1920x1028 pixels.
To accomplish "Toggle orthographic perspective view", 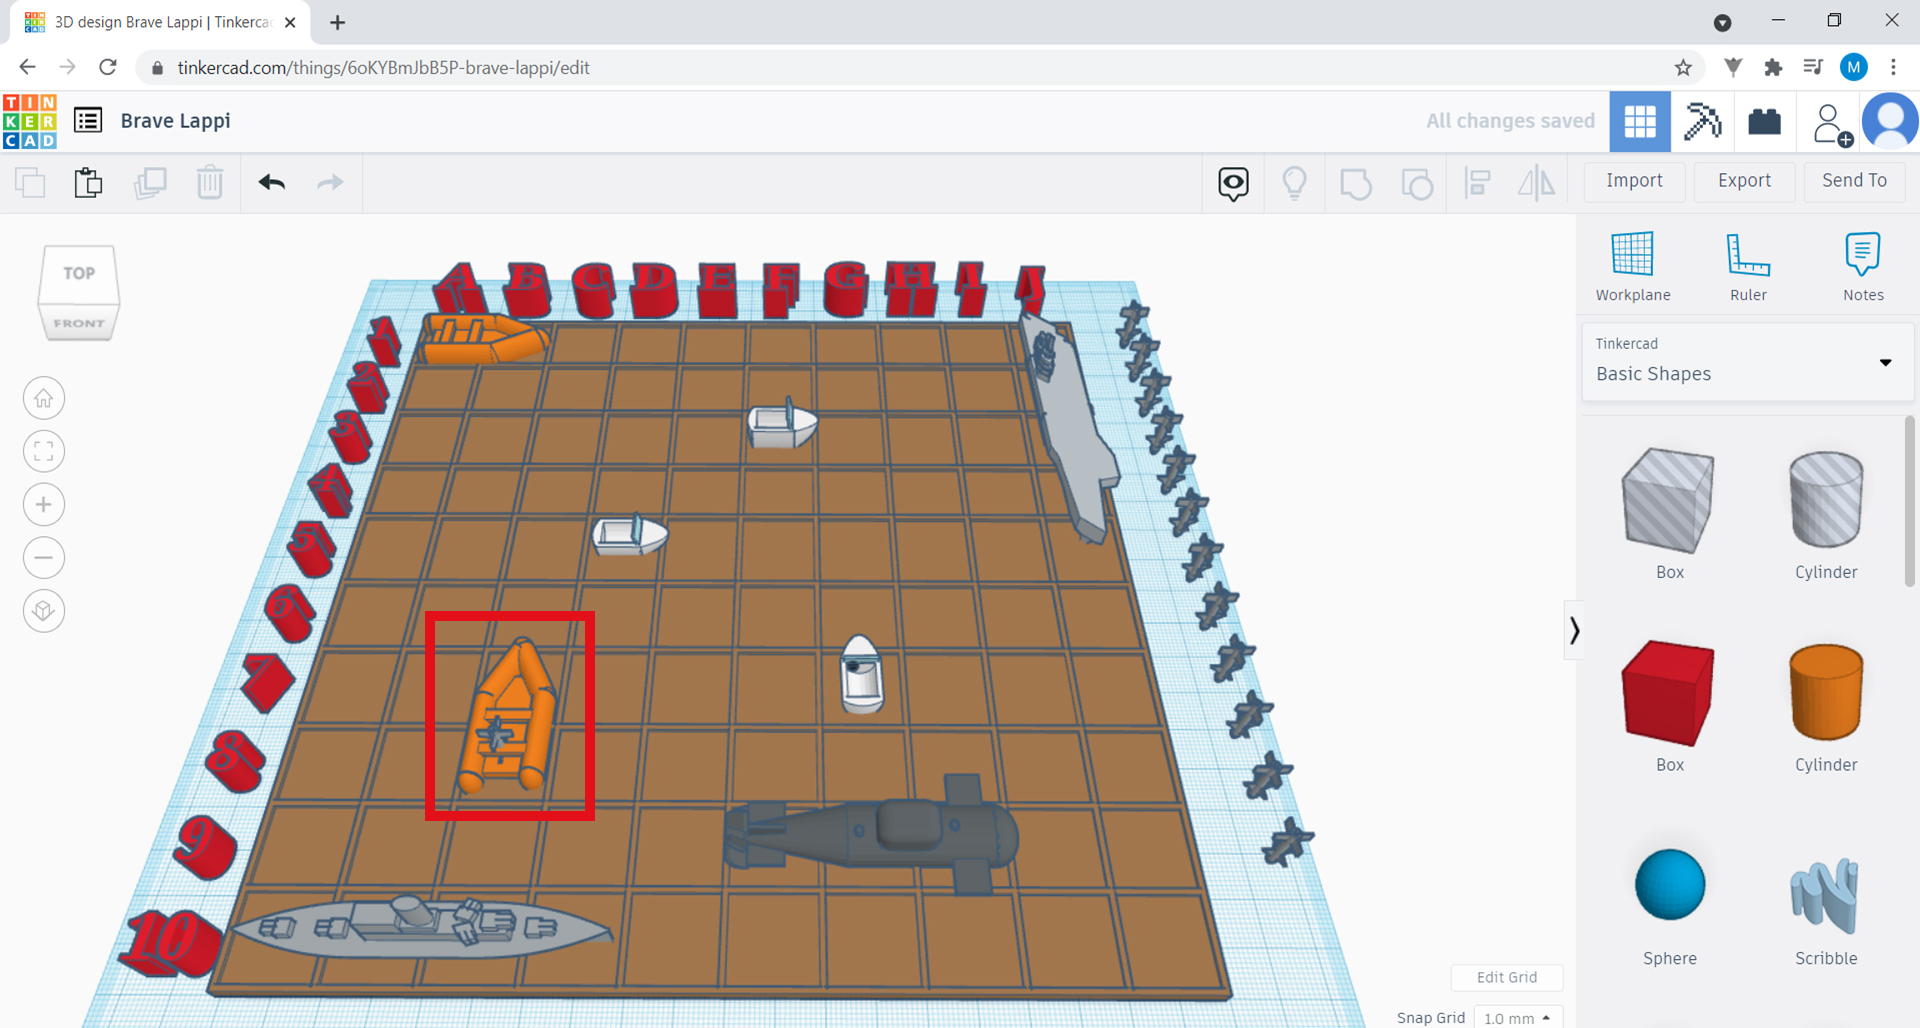I will click(44, 611).
